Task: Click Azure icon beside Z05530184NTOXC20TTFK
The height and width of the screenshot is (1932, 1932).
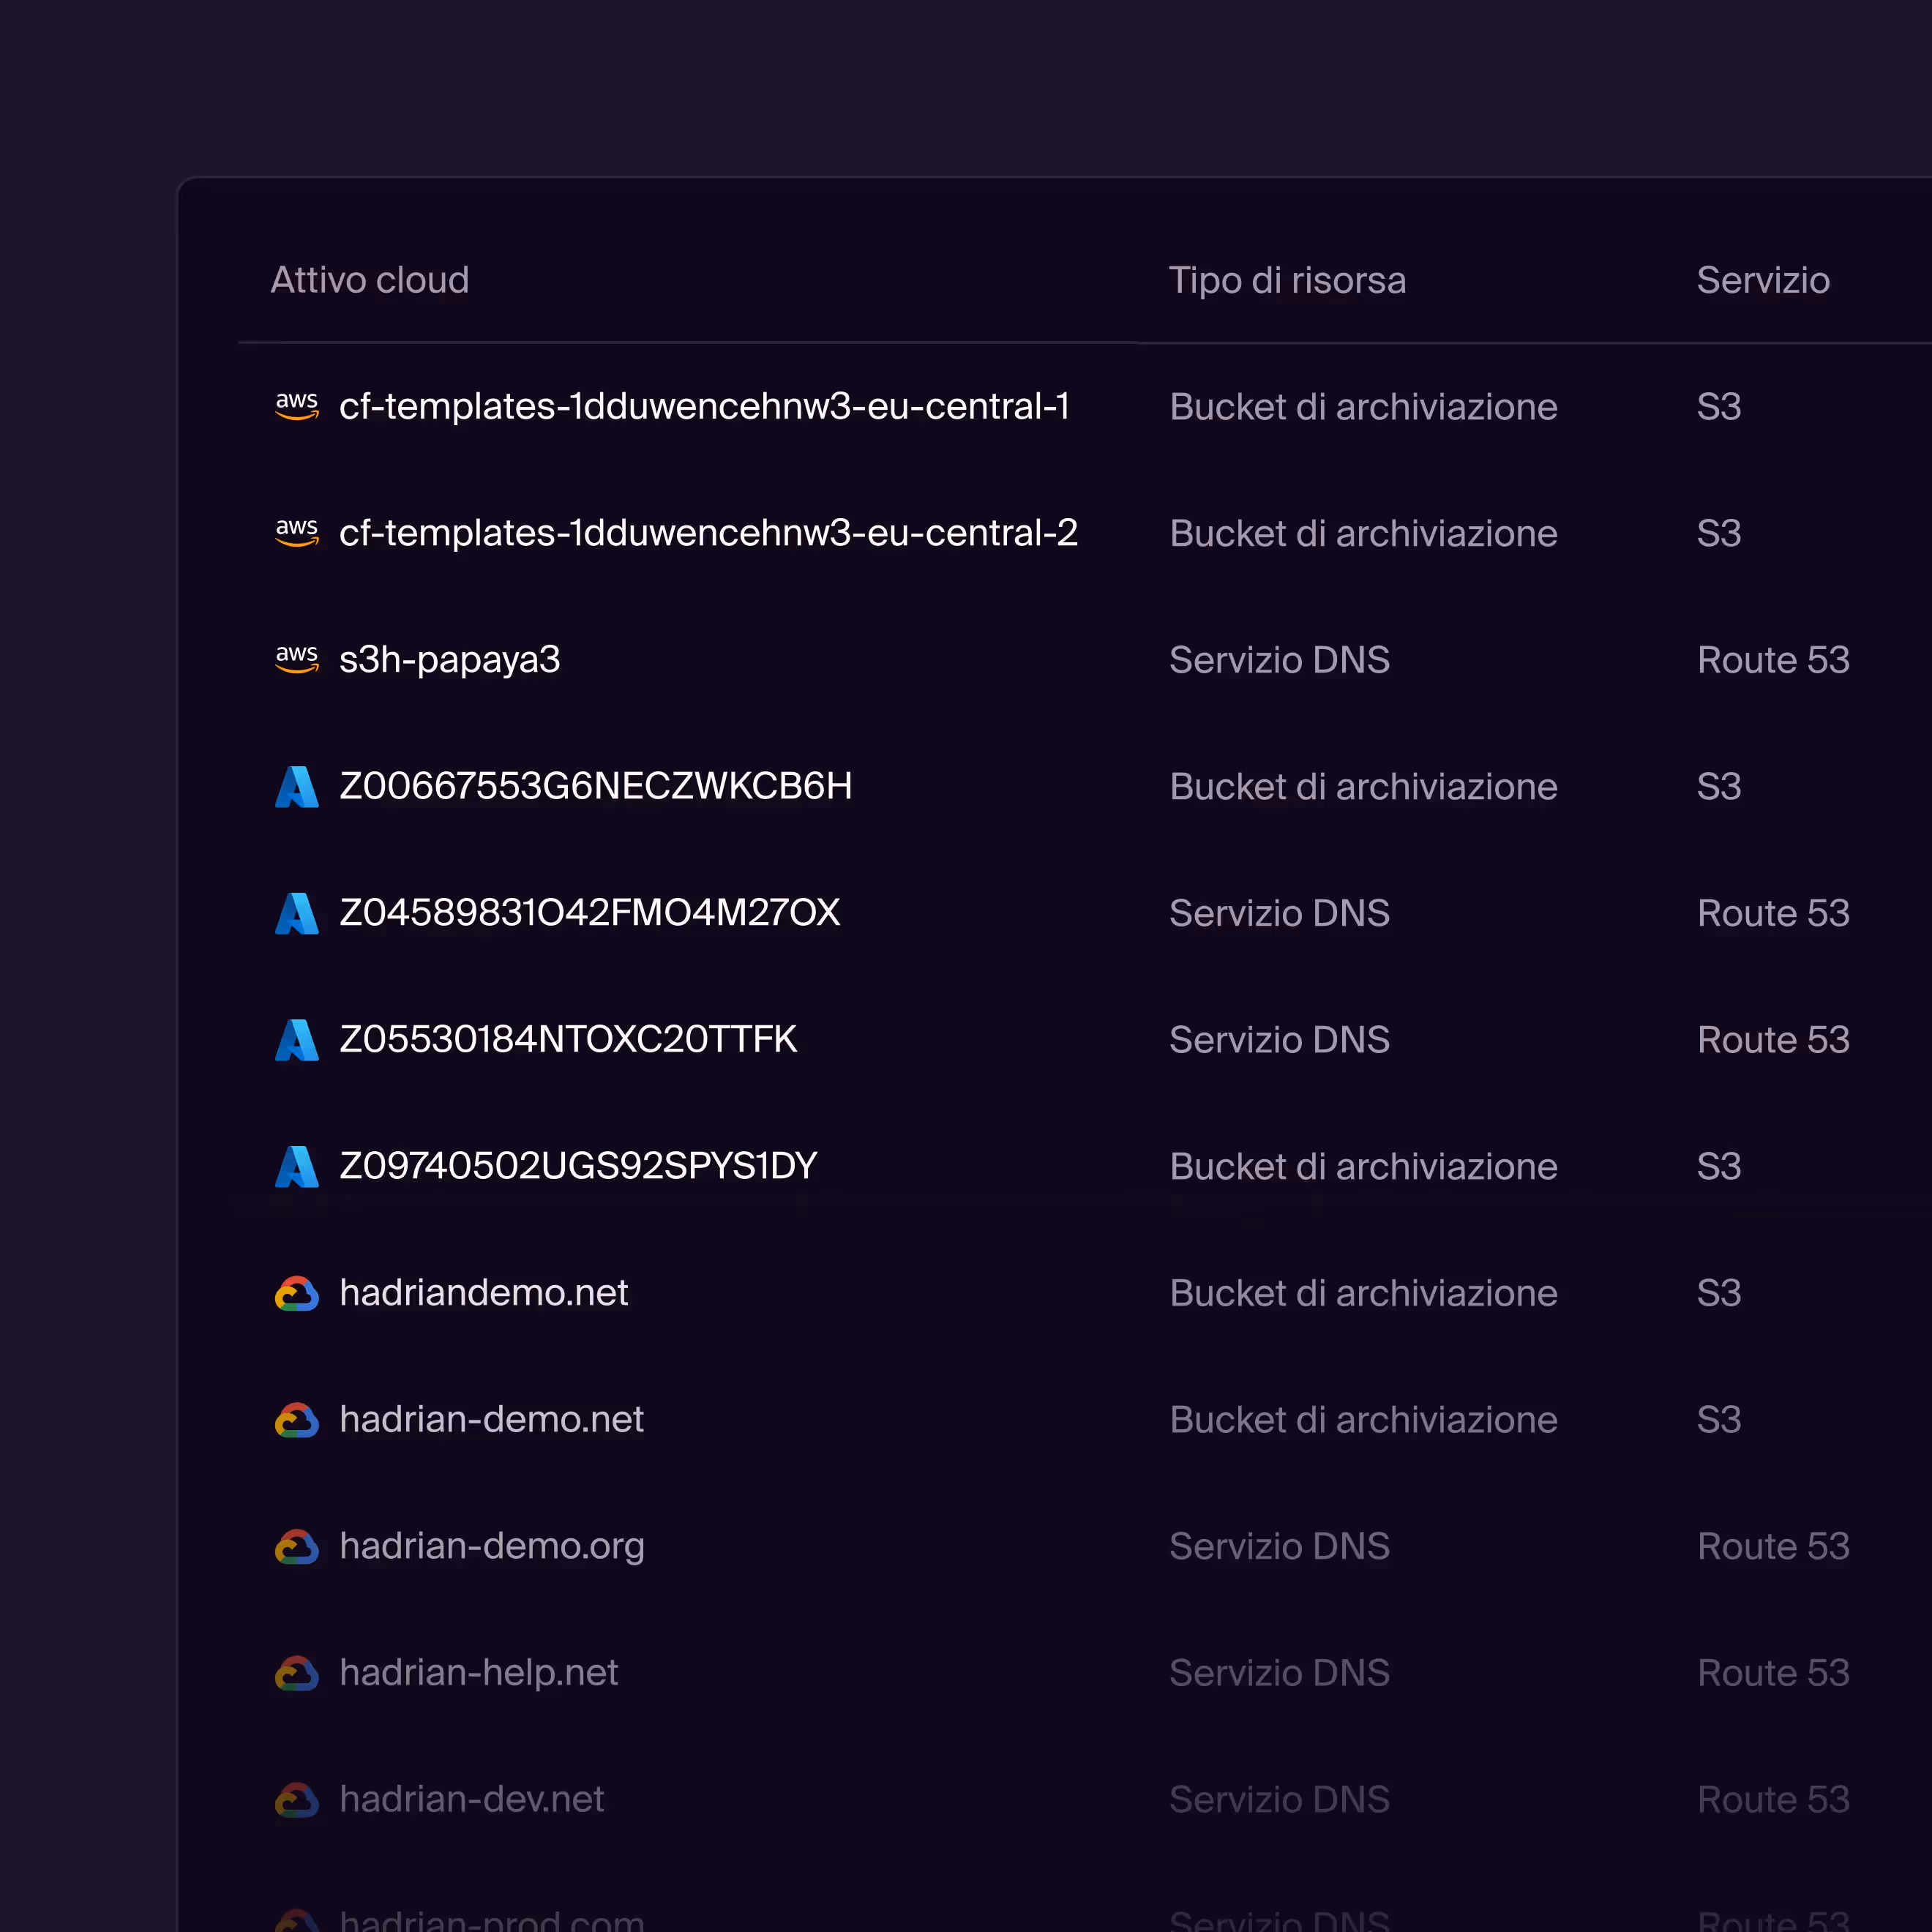Action: tap(297, 1040)
